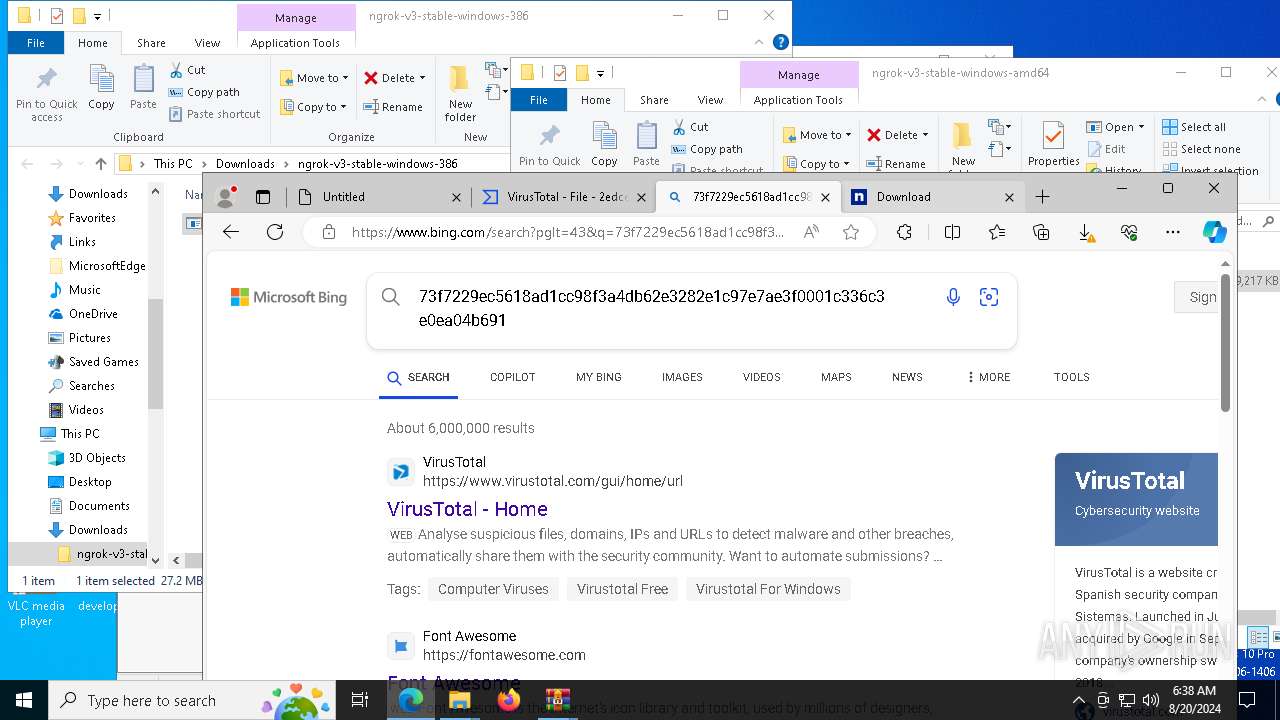1280x720 pixels.
Task: Open View tab in 386 window
Action: pyautogui.click(x=207, y=43)
